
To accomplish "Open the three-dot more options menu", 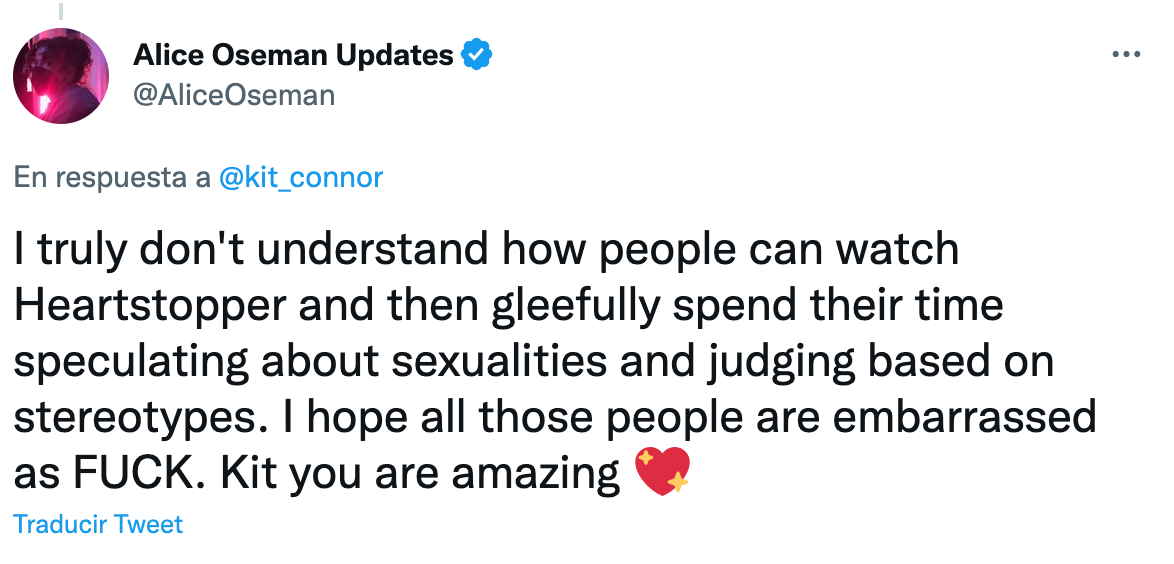I will (1126, 55).
